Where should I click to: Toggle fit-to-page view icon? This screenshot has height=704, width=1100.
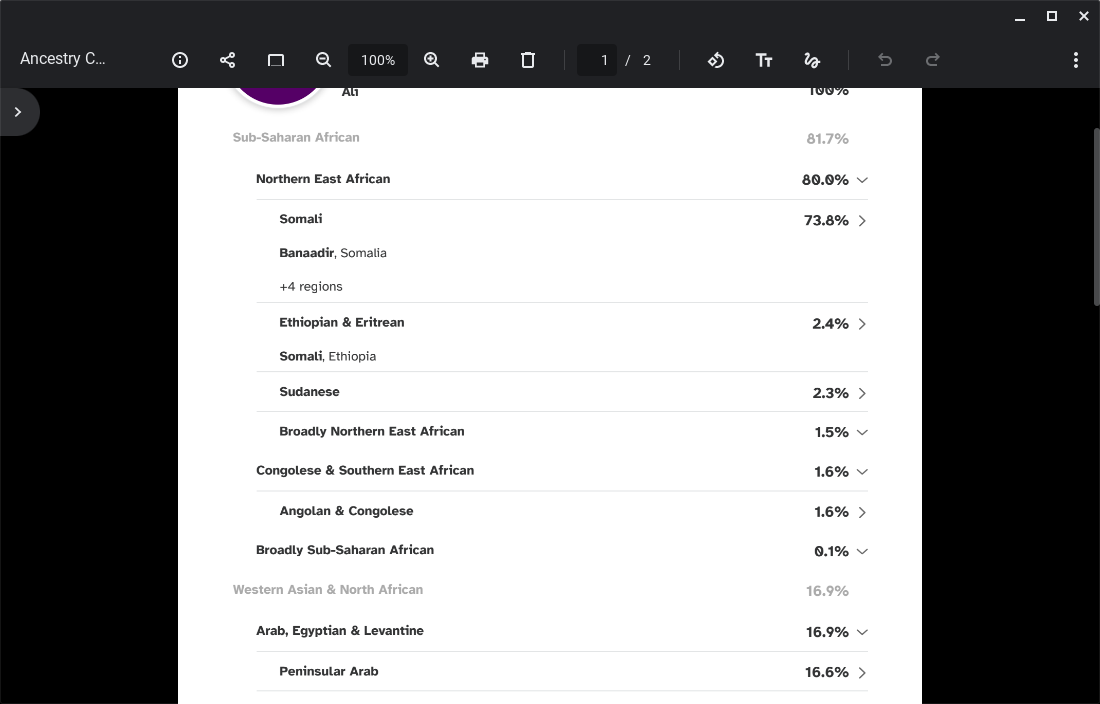coord(276,60)
